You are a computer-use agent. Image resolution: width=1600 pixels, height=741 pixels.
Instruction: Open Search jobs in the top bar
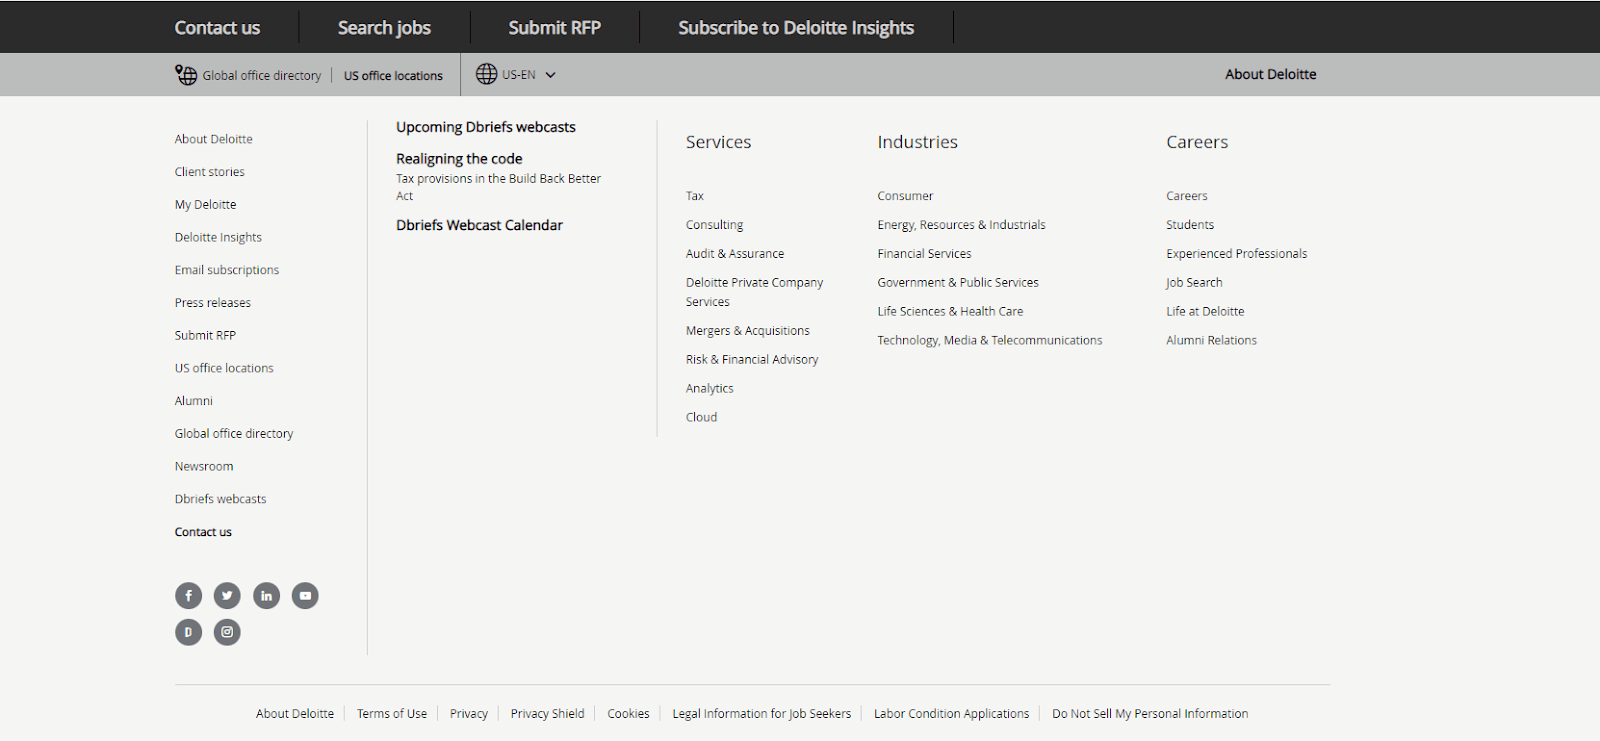[x=384, y=28]
